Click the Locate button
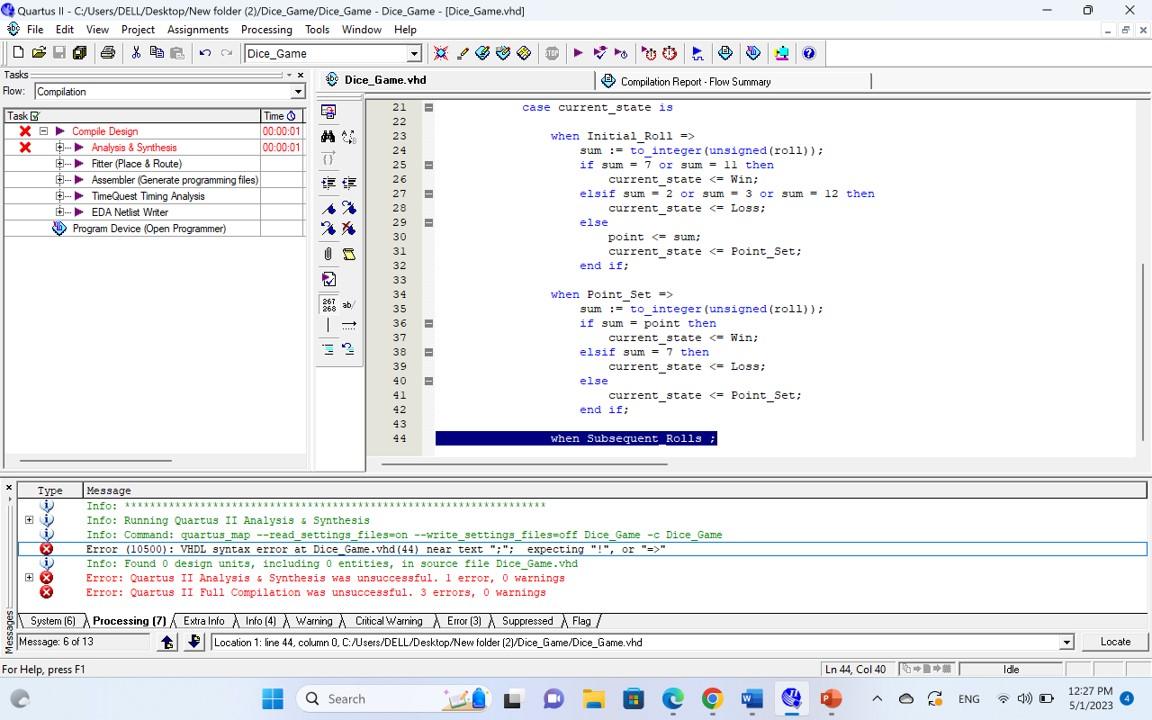1152x720 pixels. tap(1115, 642)
